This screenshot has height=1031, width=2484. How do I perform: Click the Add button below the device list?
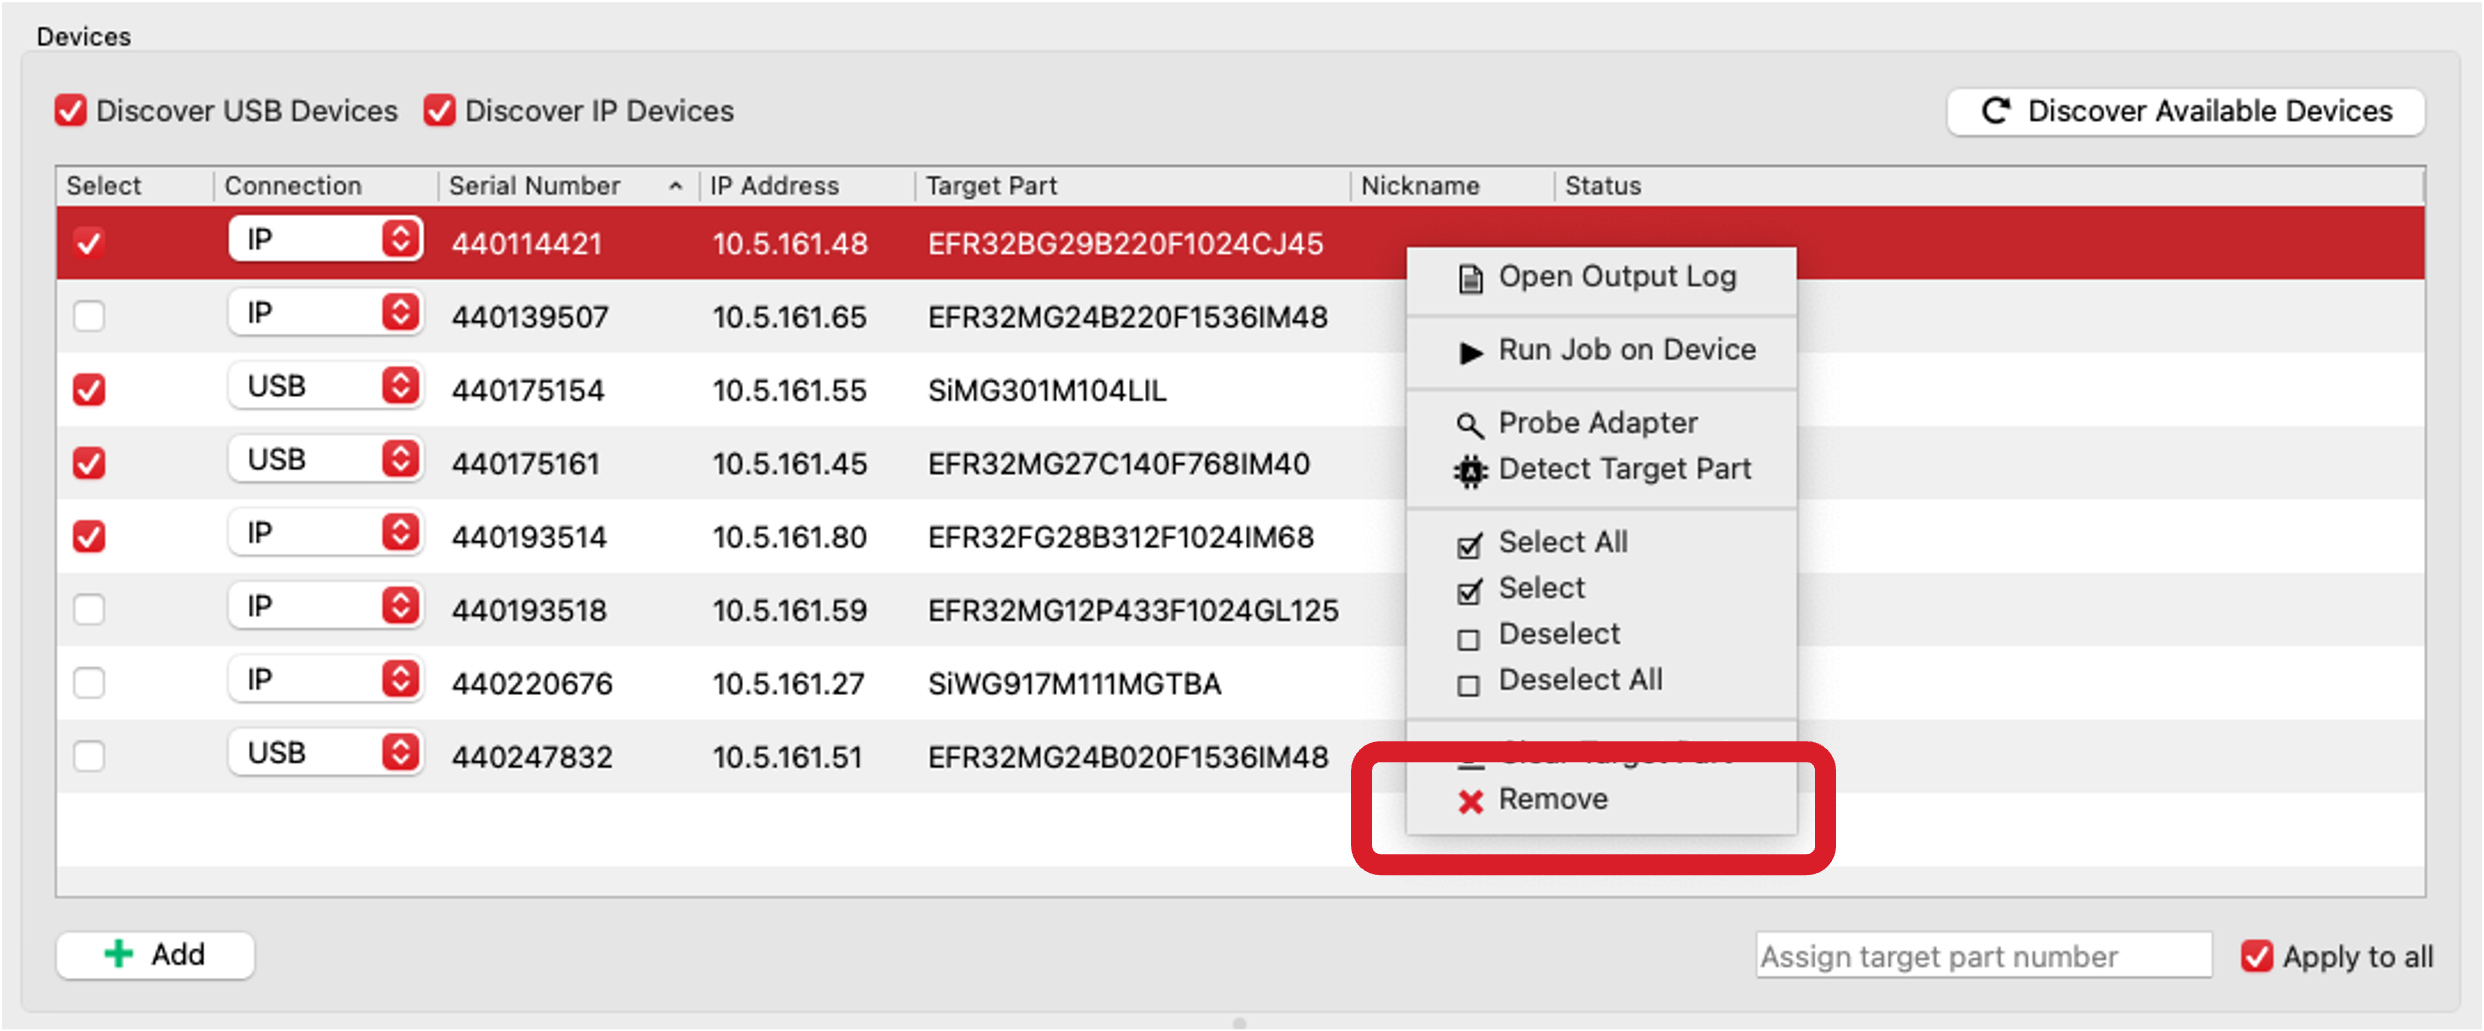coord(155,953)
